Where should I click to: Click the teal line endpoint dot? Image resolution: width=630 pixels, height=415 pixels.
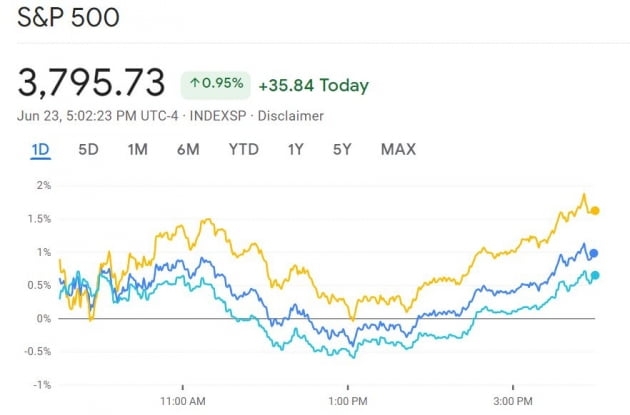click(595, 275)
